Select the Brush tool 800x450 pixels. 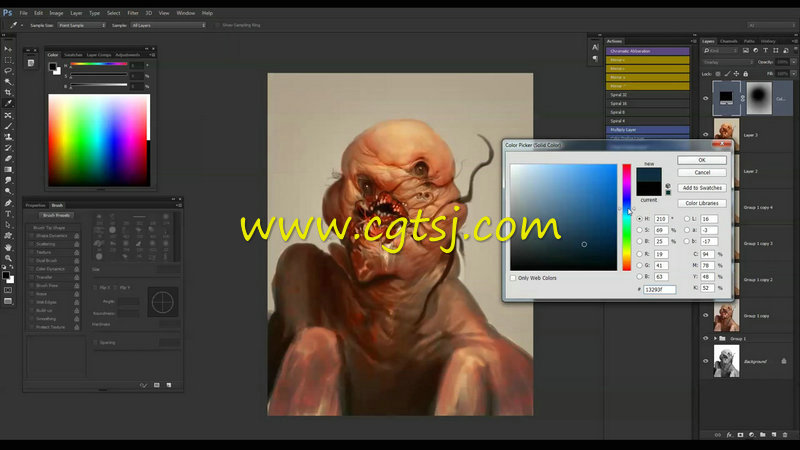point(8,126)
